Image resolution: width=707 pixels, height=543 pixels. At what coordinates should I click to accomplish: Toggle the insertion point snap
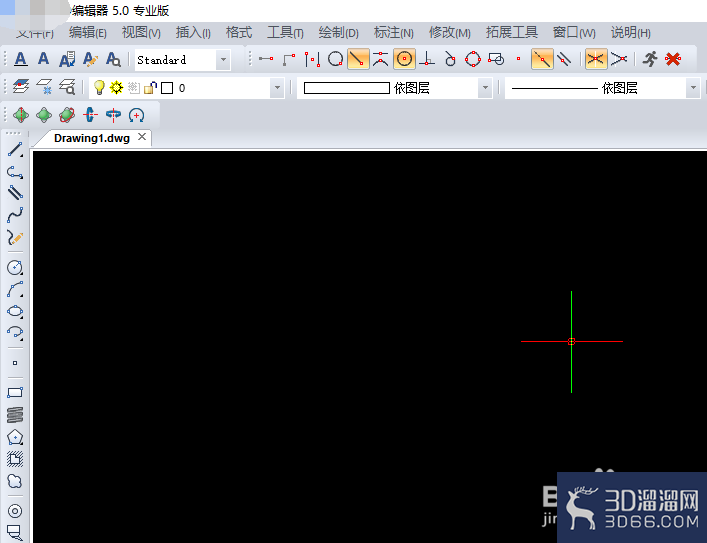tap(496, 59)
